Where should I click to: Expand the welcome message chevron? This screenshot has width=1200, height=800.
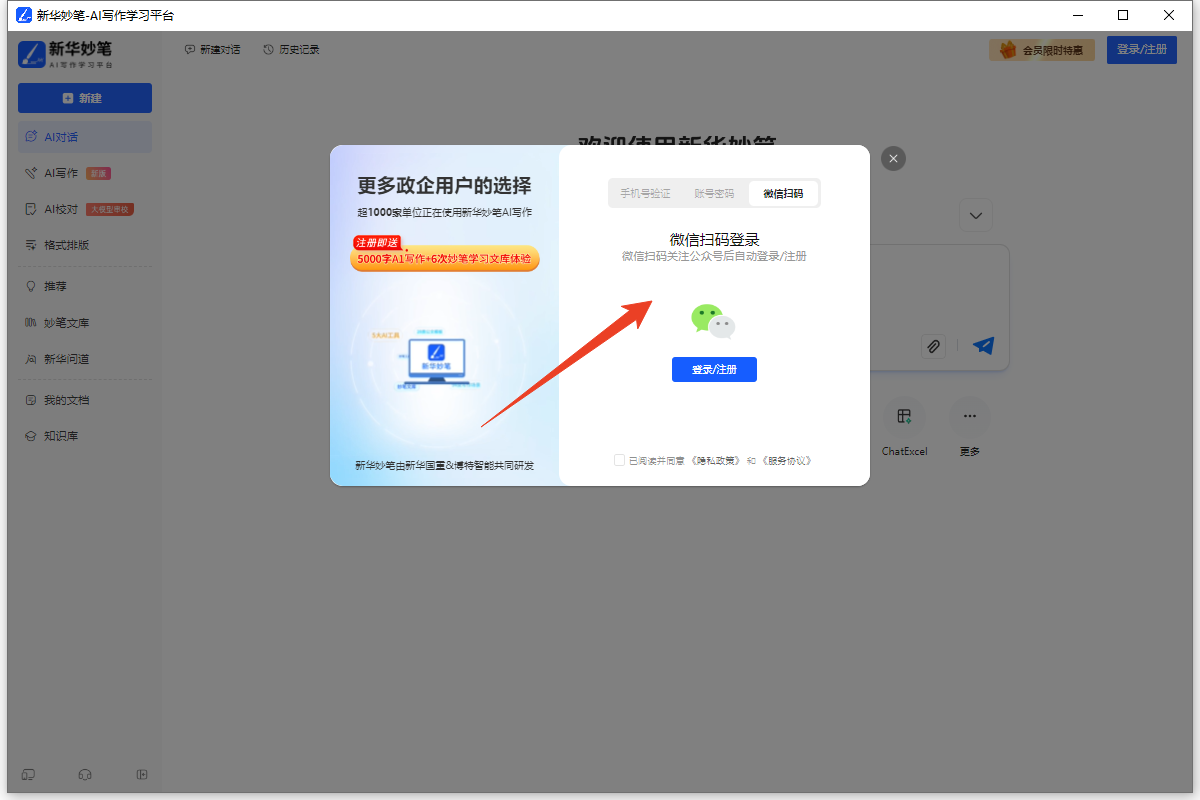click(975, 214)
